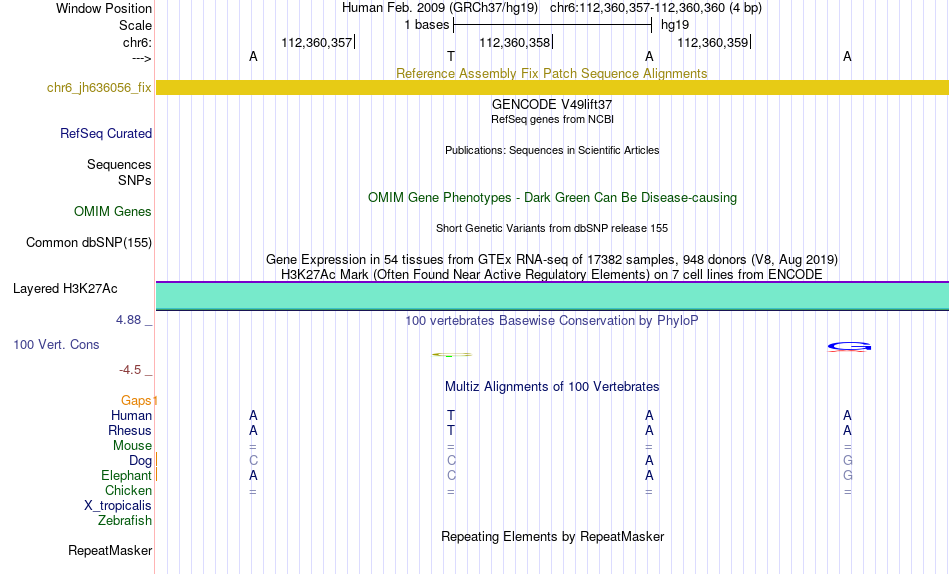Viewport: 950px width, 574px height.
Task: Click the Dog row's G base
Action: coord(848,461)
